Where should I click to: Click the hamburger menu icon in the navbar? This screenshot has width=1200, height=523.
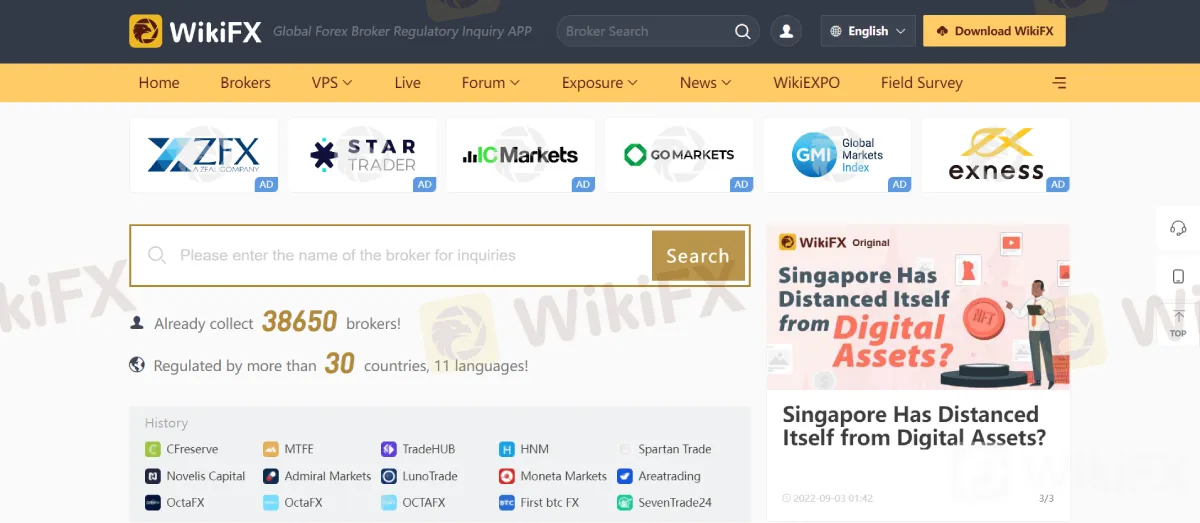[x=1060, y=83]
